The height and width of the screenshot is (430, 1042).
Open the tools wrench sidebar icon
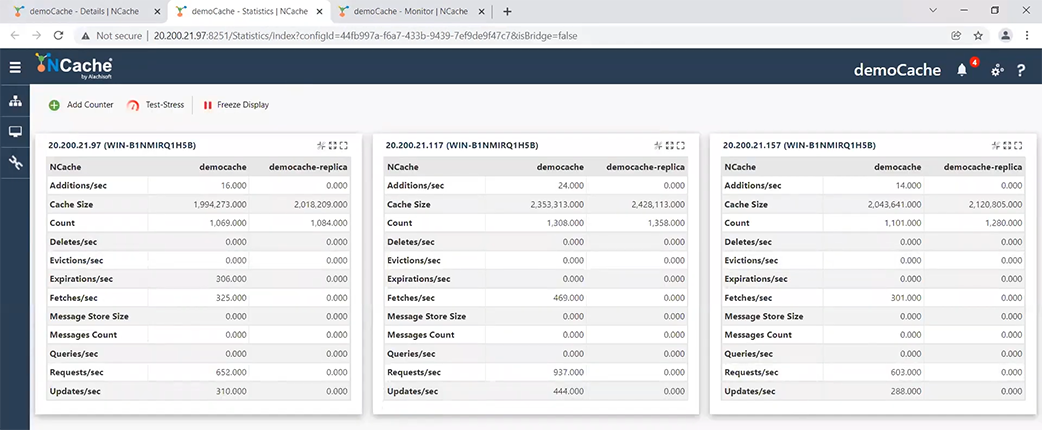click(15, 162)
